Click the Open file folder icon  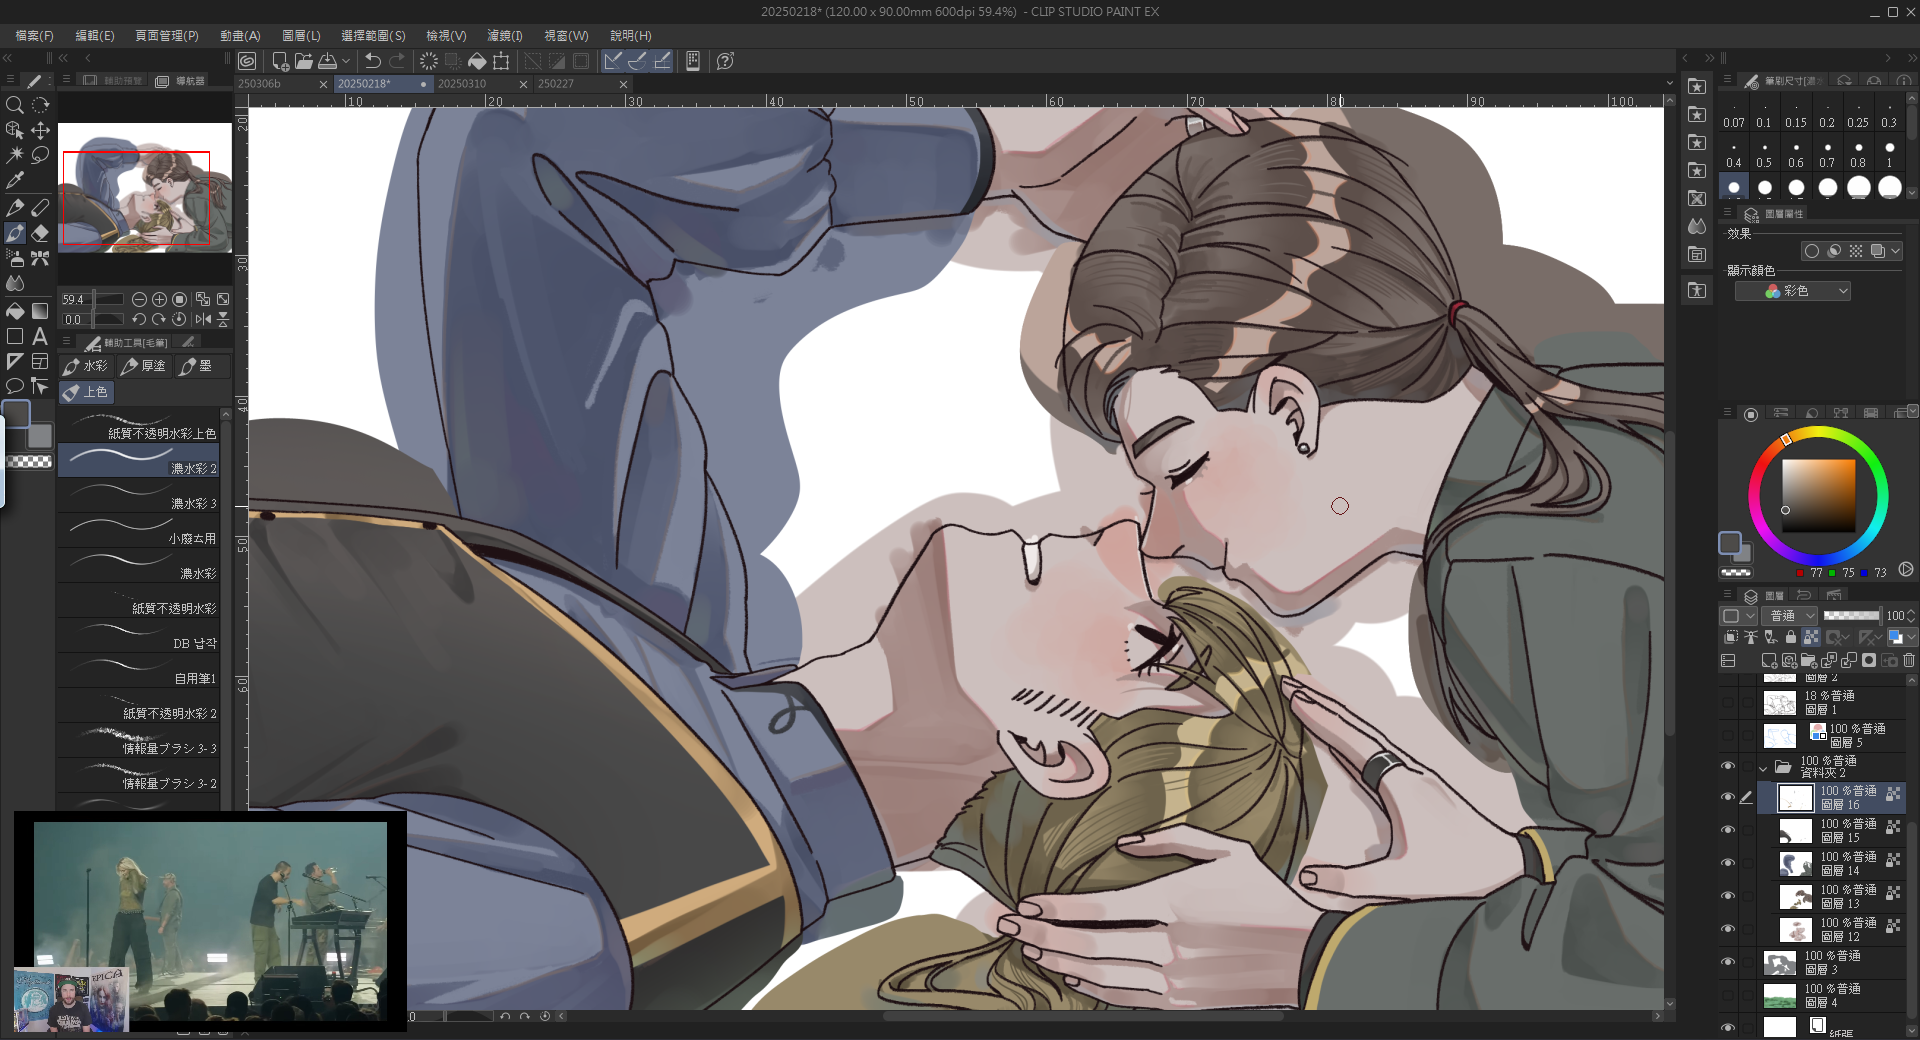click(x=304, y=61)
